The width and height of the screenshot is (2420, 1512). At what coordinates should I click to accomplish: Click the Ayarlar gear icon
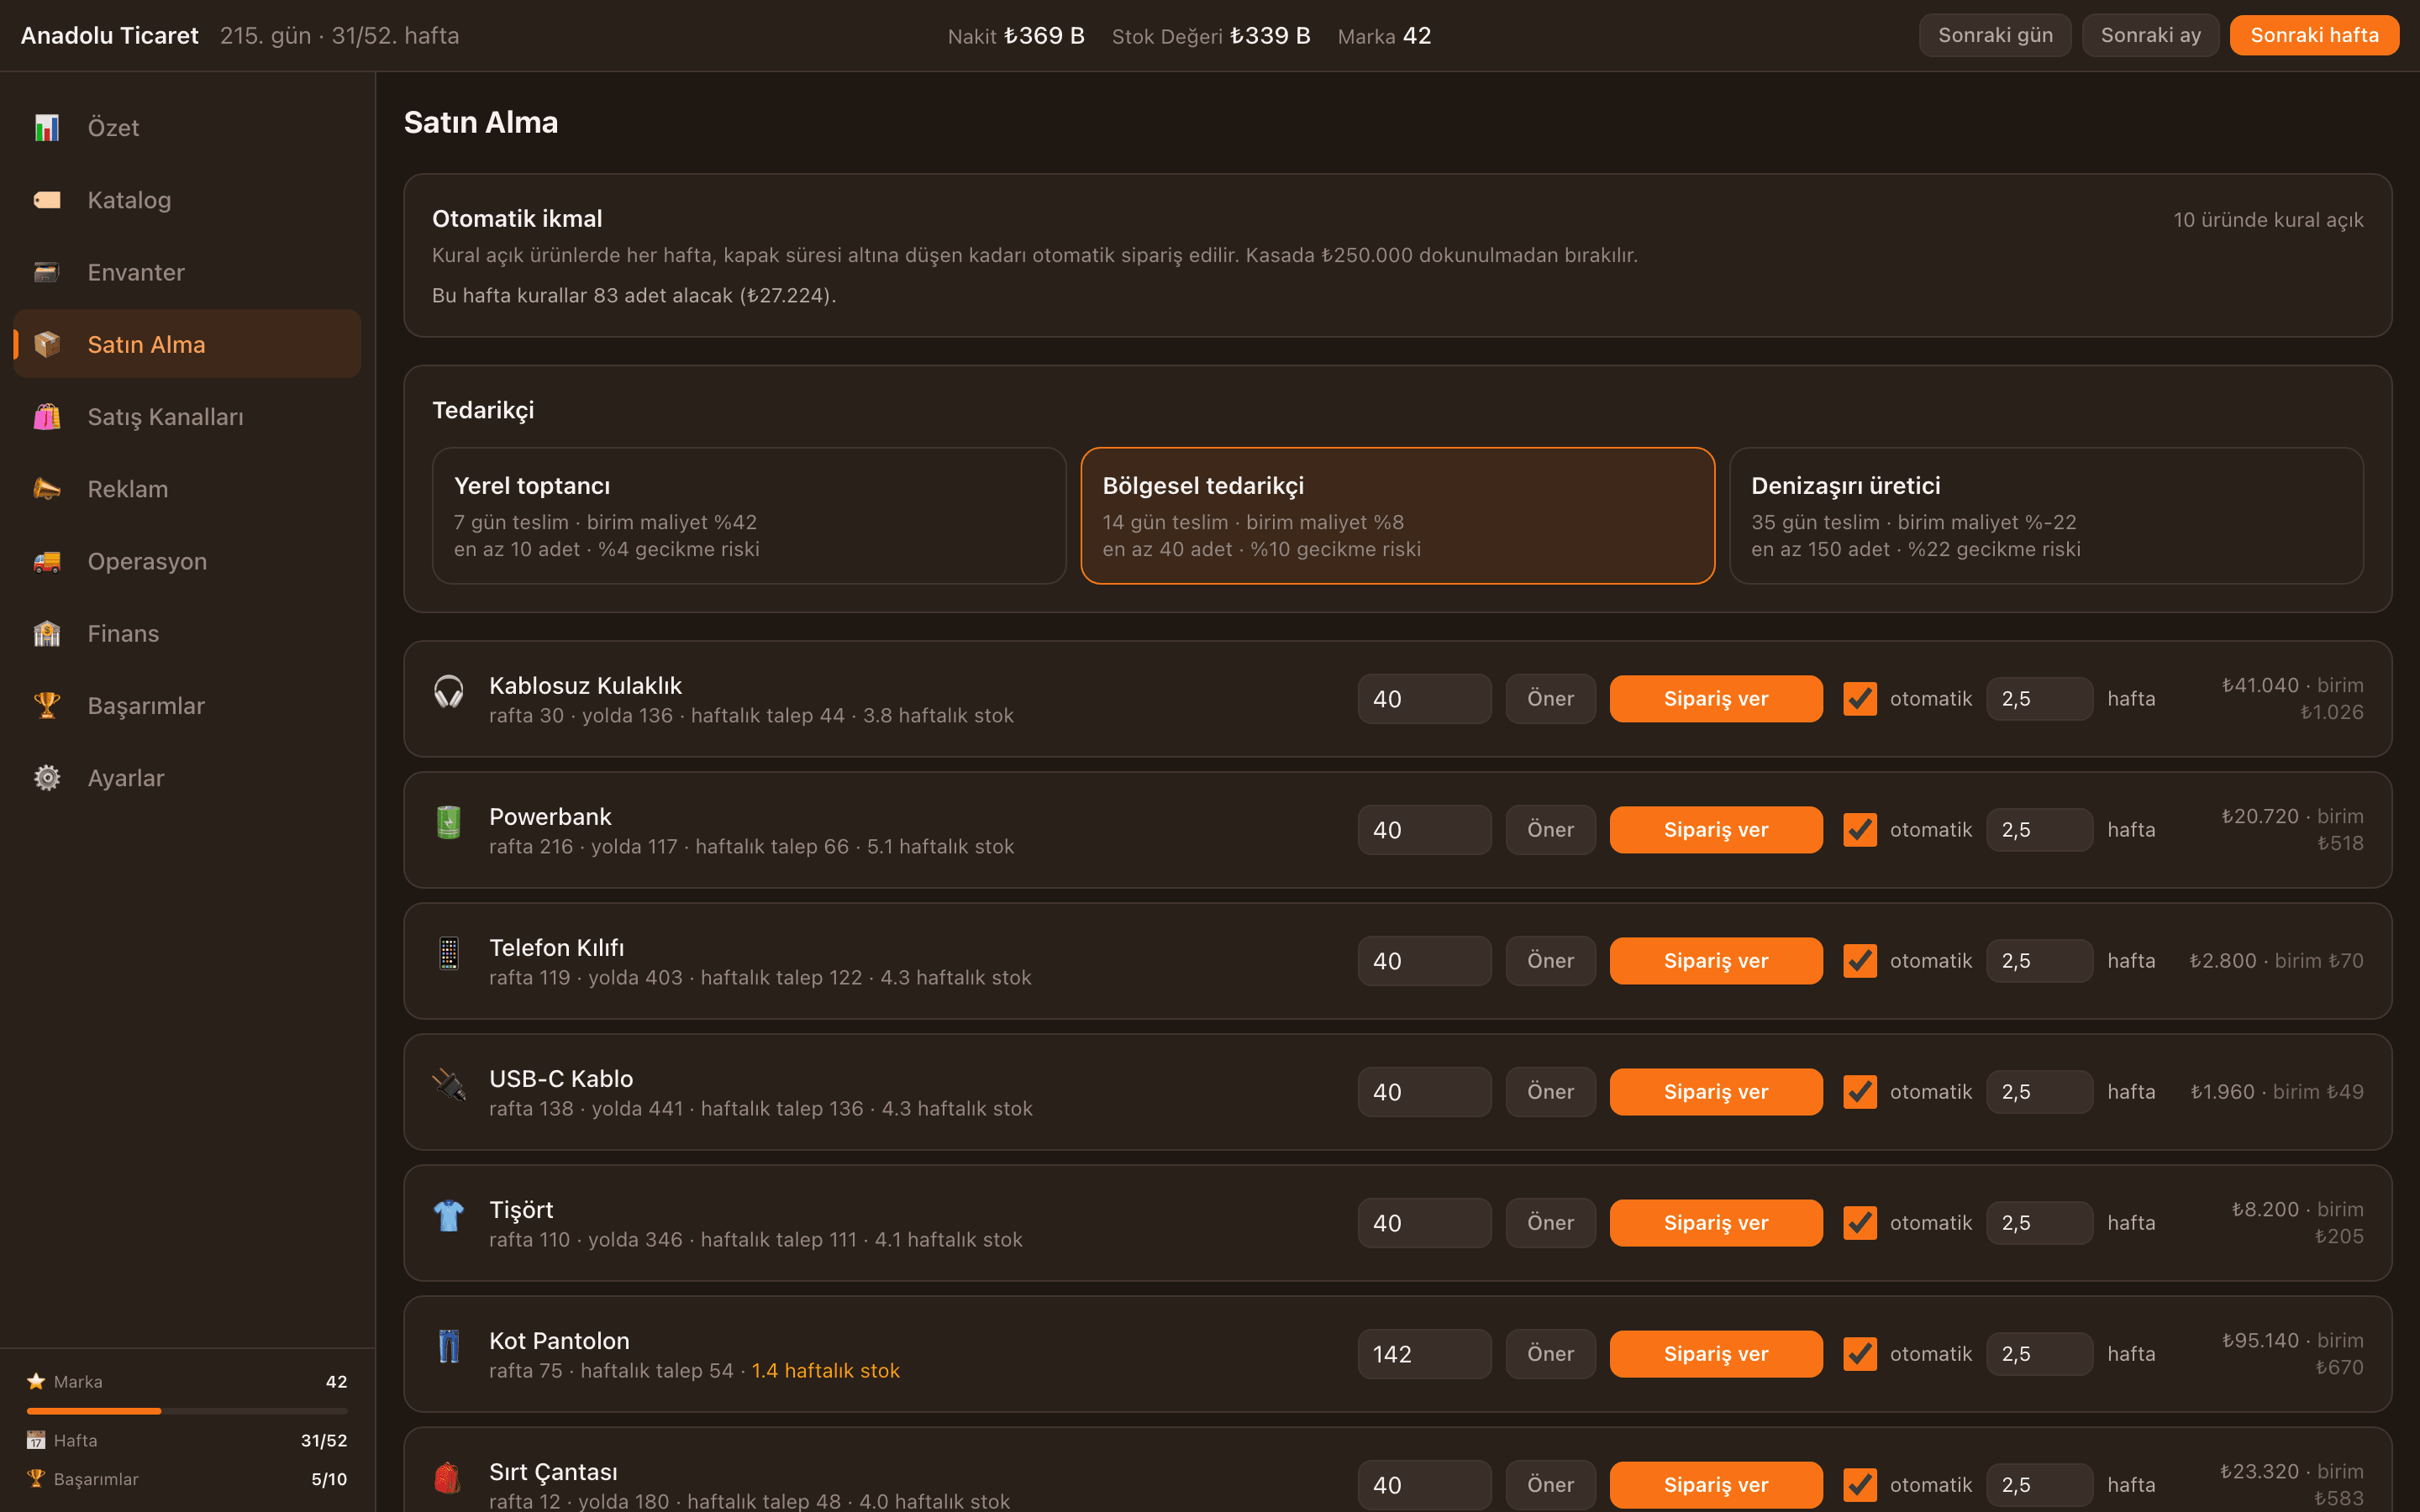pyautogui.click(x=47, y=778)
